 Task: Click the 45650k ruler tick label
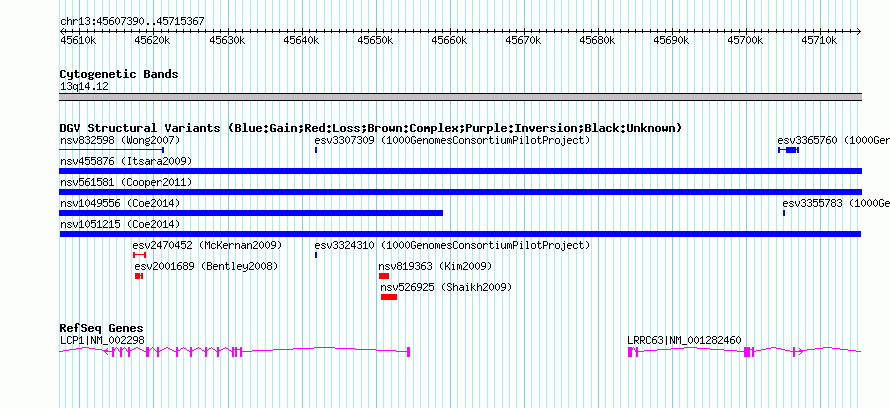pyautogui.click(x=375, y=40)
